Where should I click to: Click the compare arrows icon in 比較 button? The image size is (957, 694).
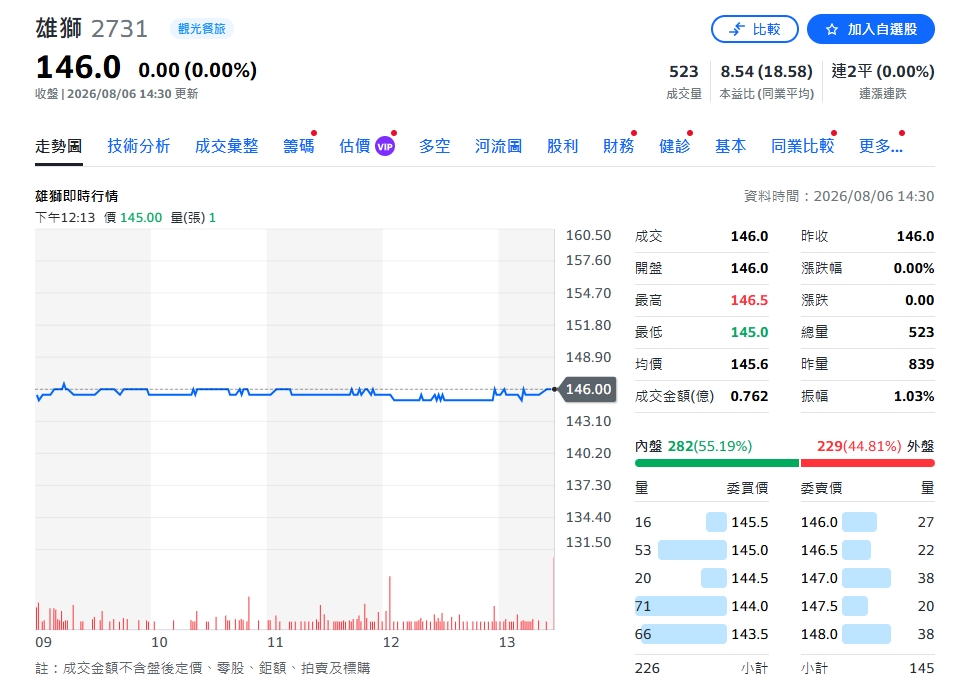[x=737, y=29]
